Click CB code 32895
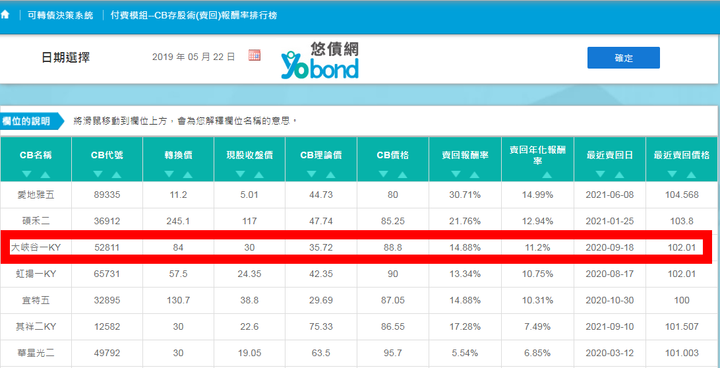The height and width of the screenshot is (368, 720). coord(107,300)
